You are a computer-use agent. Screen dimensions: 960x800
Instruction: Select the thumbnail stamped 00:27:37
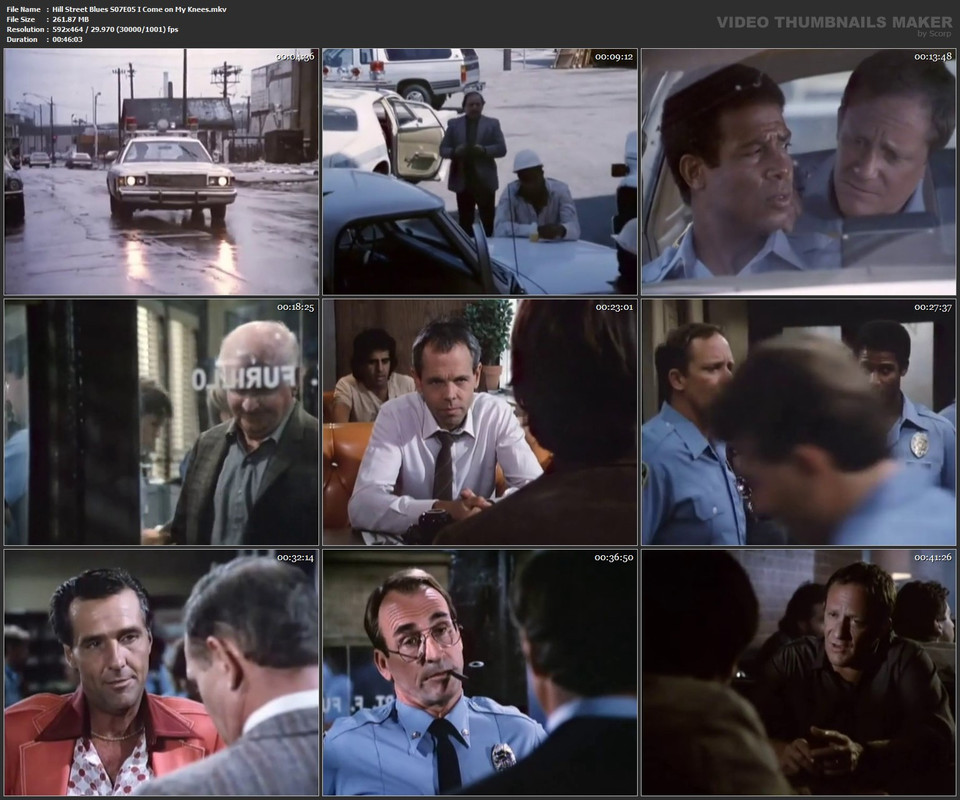click(798, 422)
